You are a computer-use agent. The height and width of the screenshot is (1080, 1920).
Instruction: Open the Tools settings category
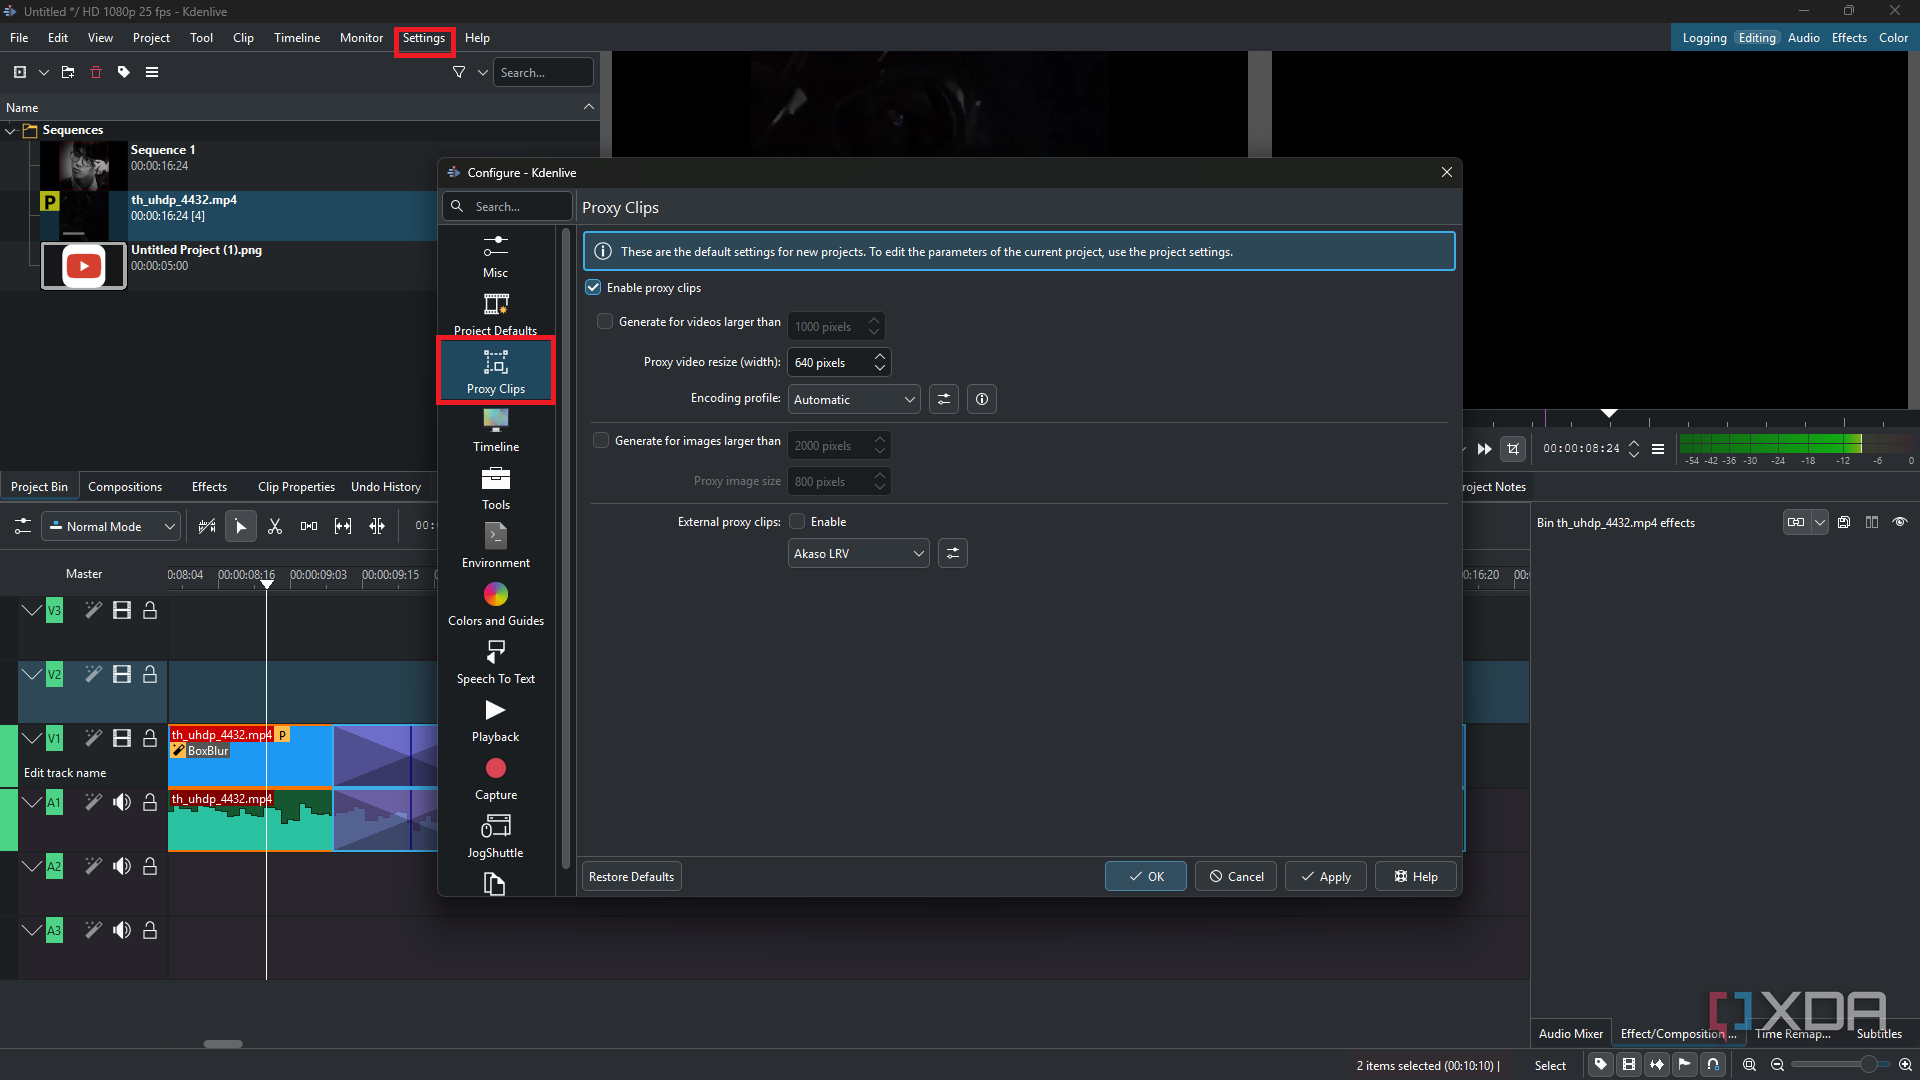[x=496, y=488]
